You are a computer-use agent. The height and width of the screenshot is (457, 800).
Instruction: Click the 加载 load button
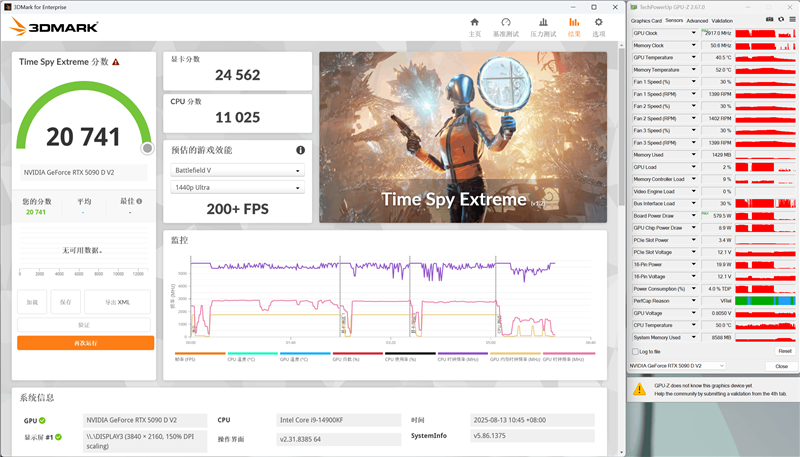pos(32,302)
